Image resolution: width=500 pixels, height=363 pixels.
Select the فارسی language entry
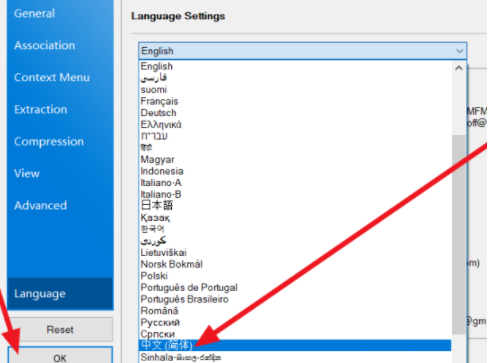tap(295, 78)
